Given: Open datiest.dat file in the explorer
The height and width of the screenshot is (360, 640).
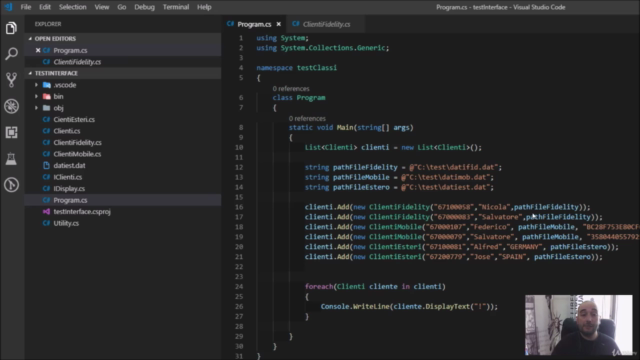Looking at the screenshot, I should coord(69,165).
